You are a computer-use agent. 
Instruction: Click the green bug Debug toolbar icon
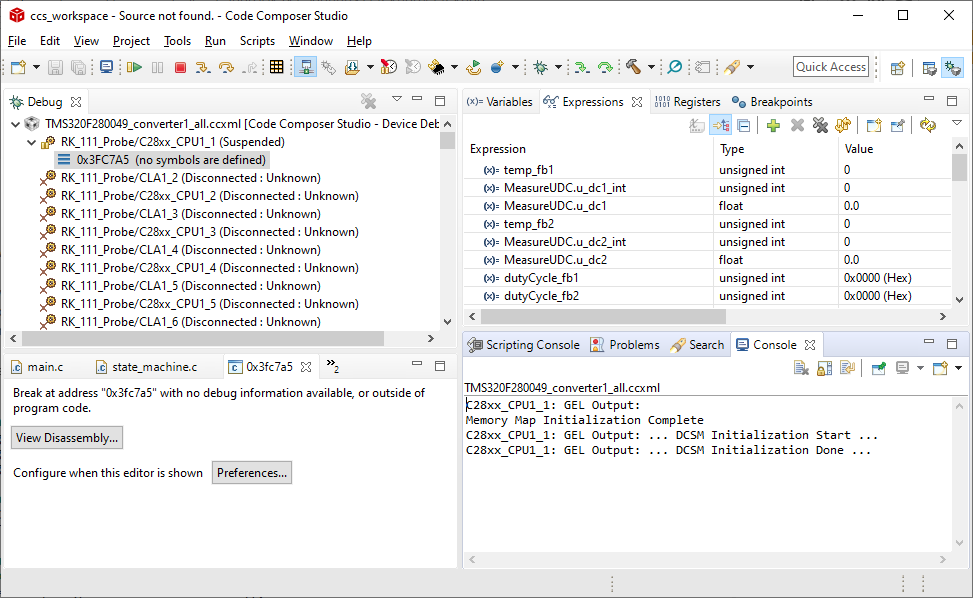540,67
